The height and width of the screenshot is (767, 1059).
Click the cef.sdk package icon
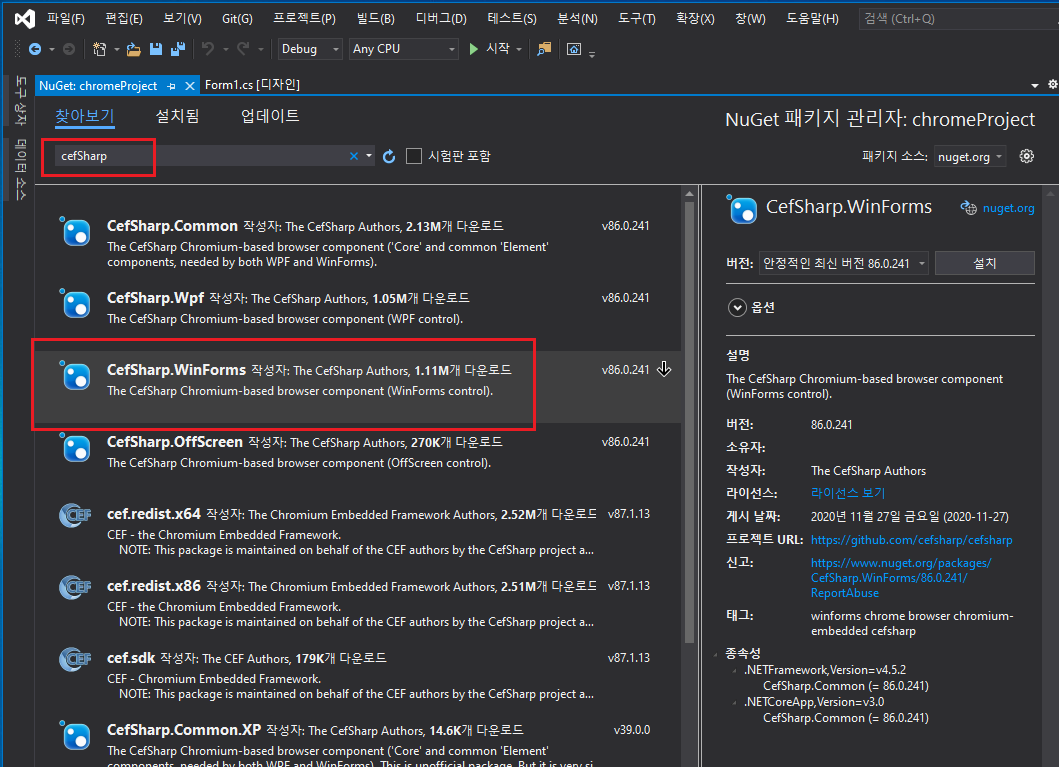click(75, 659)
